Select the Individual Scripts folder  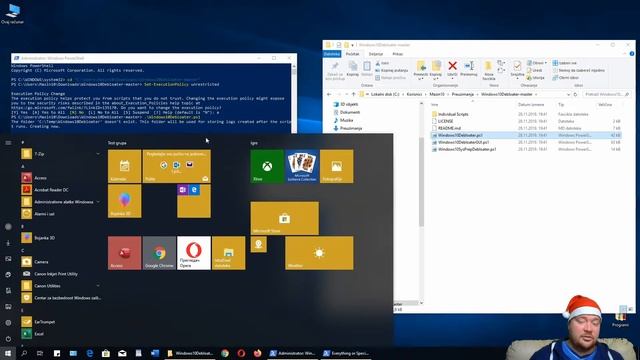[x=450, y=114]
